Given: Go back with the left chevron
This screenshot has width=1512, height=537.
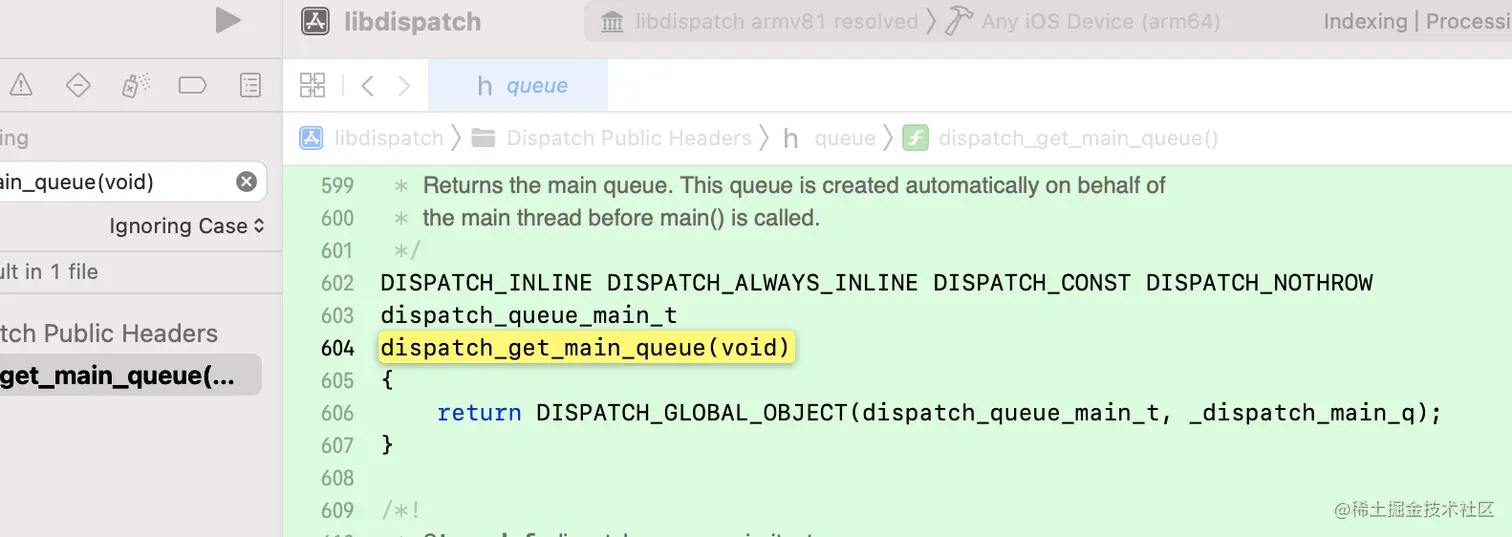Looking at the screenshot, I should [367, 86].
